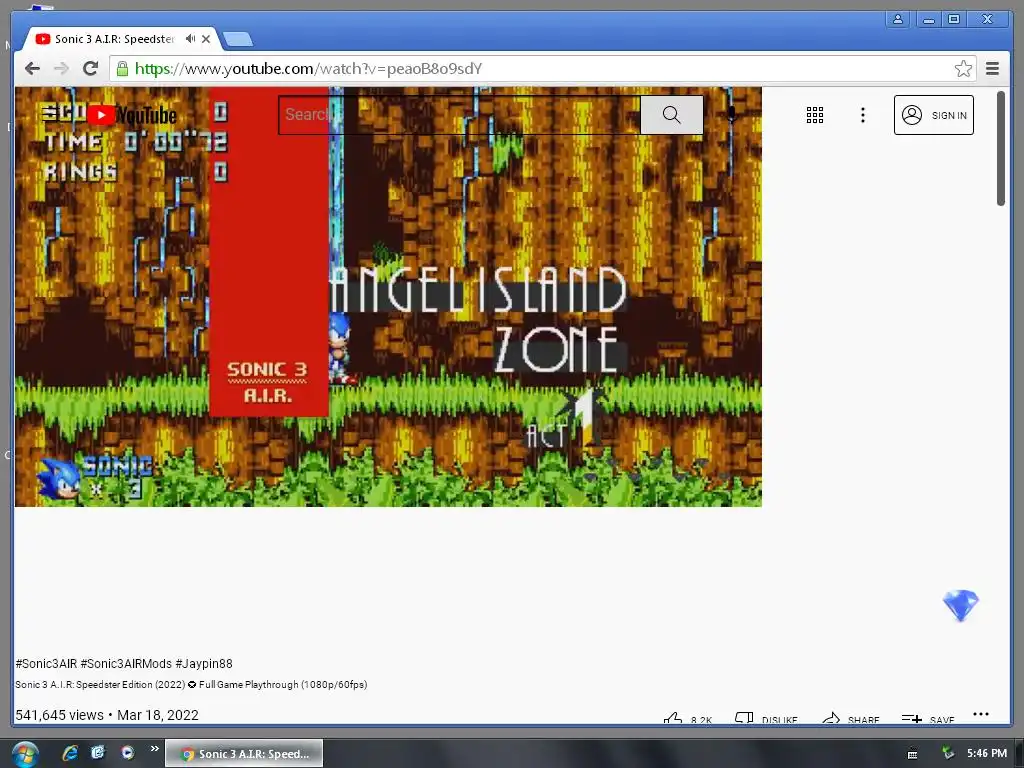Screen dimensions: 1024x768
Task: Maximize the Chrome window
Action: coord(954,20)
